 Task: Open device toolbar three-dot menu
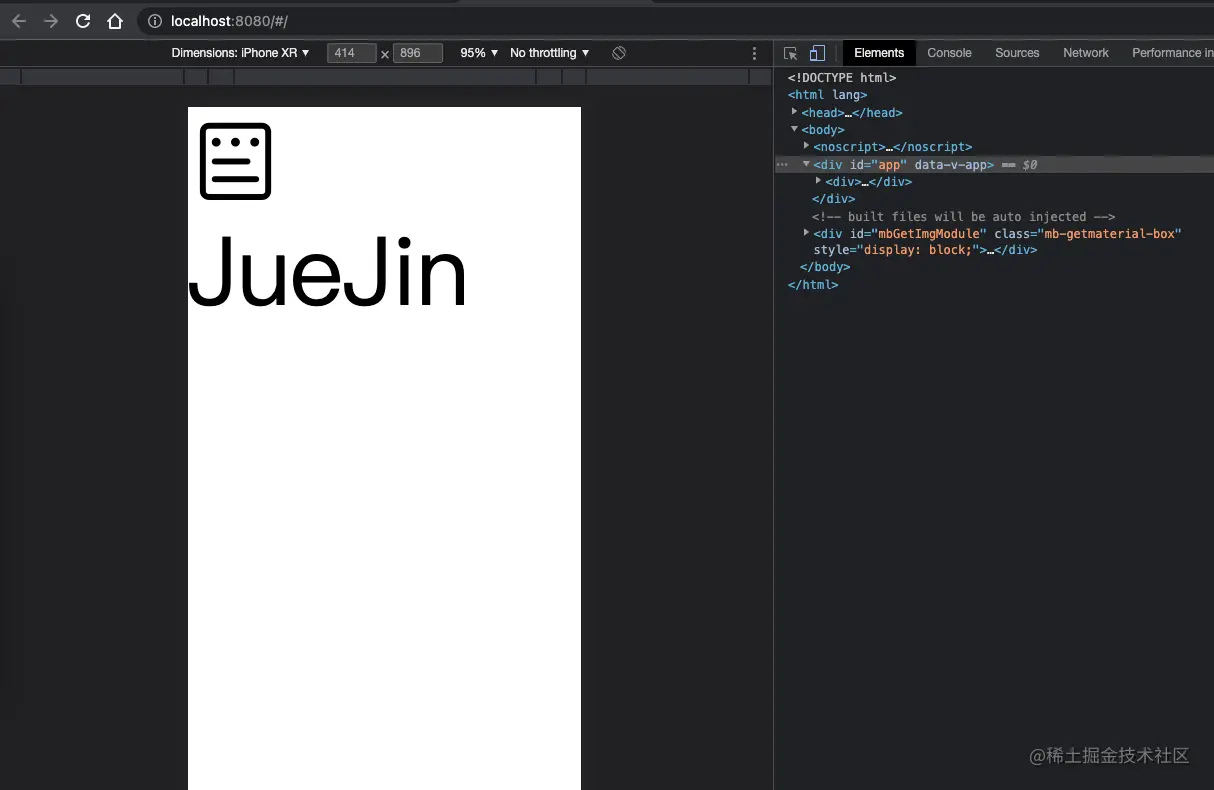point(754,53)
